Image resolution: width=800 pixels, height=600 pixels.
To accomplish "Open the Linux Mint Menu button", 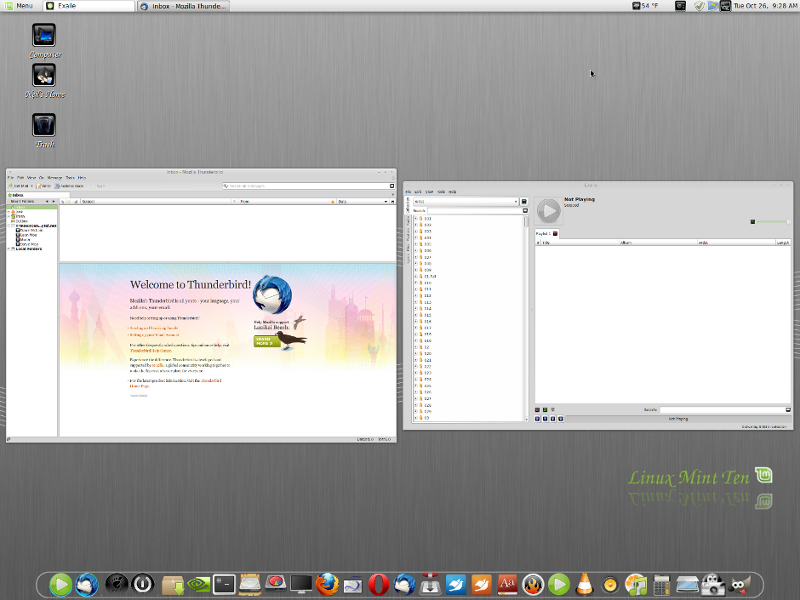I will [19, 6].
